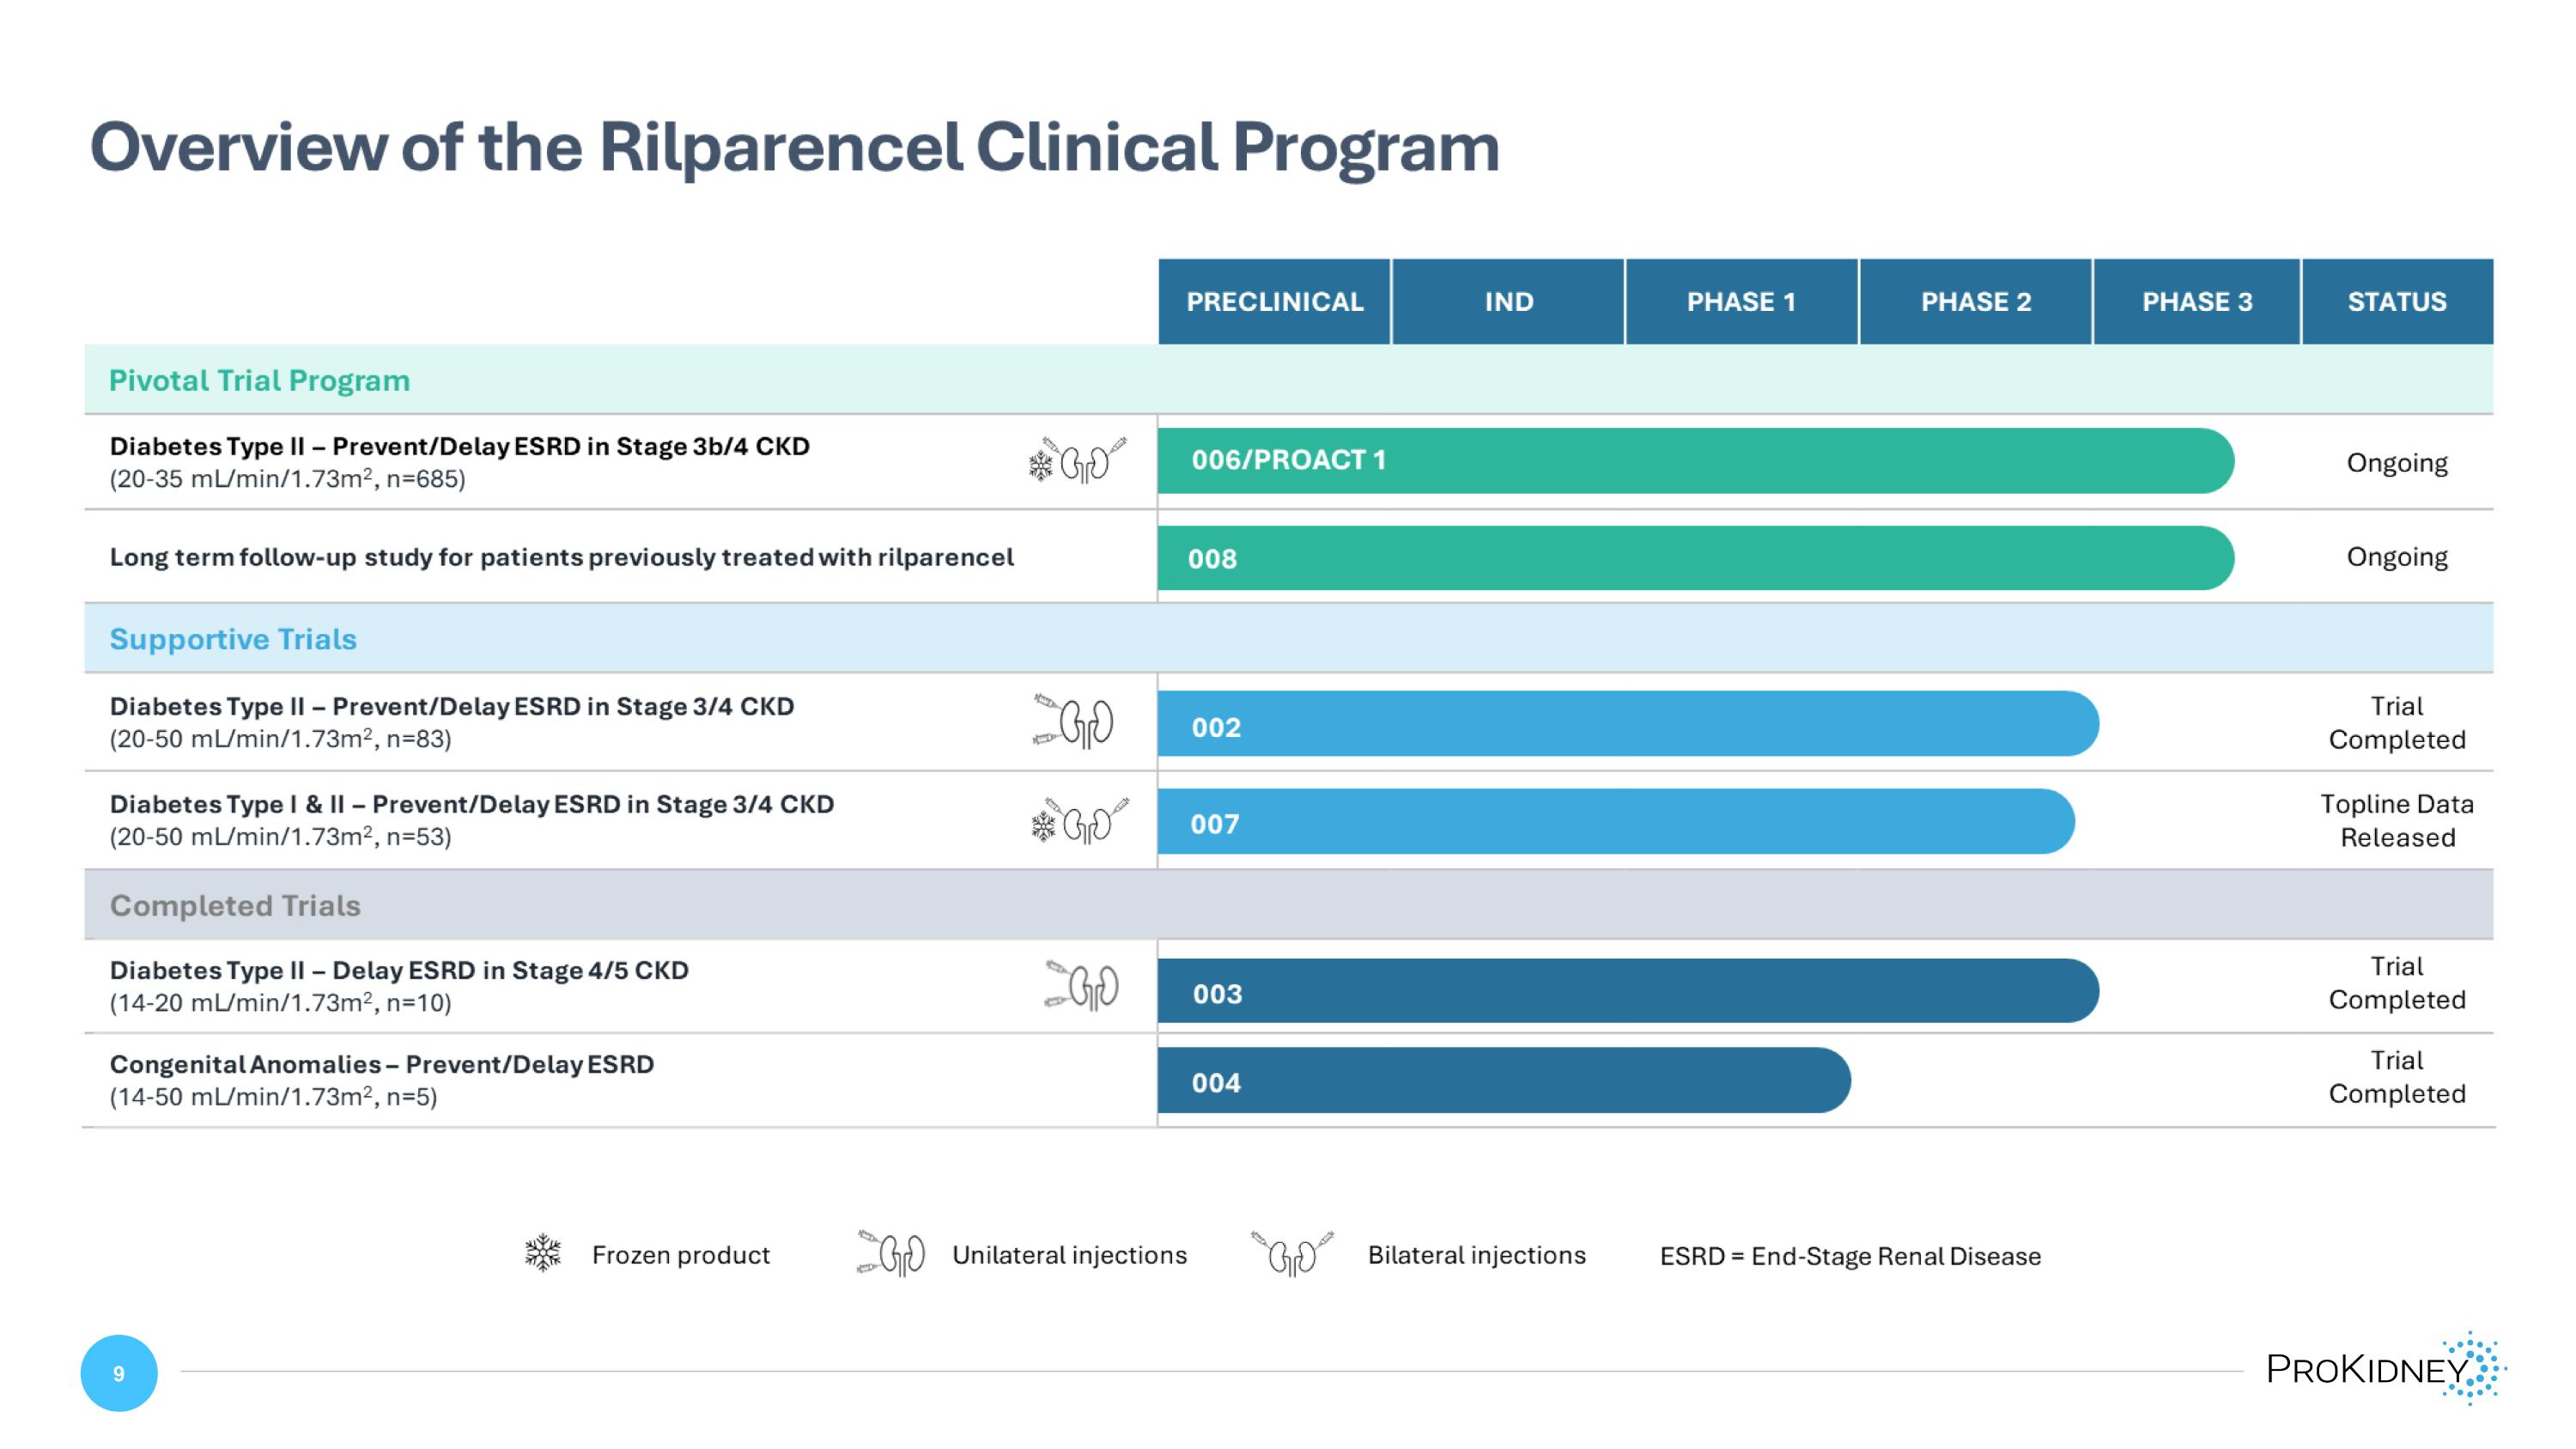2576x1449 pixels.
Task: Click the Topline Data Released status text
Action: click(2396, 820)
